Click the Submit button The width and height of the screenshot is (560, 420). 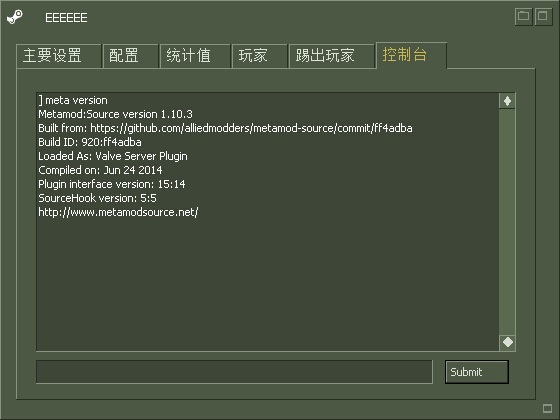pyautogui.click(x=476, y=372)
